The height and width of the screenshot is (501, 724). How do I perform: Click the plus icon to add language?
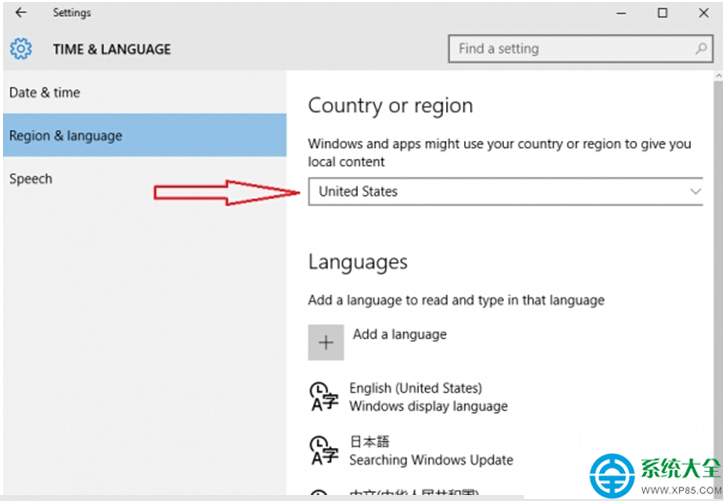point(326,342)
